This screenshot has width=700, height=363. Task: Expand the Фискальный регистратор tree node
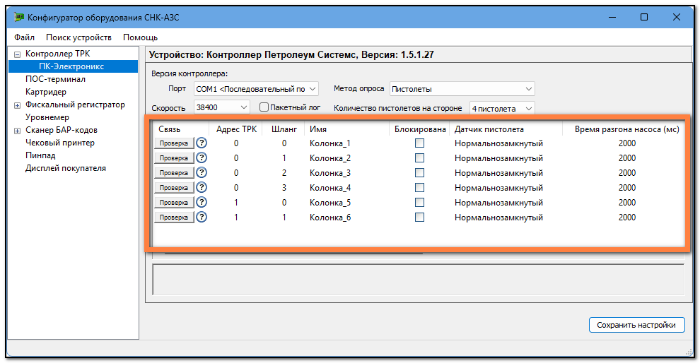click(17, 105)
